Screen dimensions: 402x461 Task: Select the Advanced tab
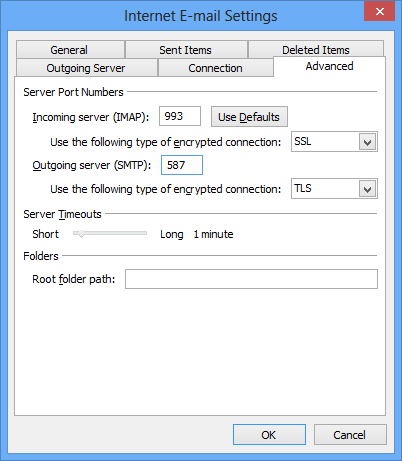(329, 66)
